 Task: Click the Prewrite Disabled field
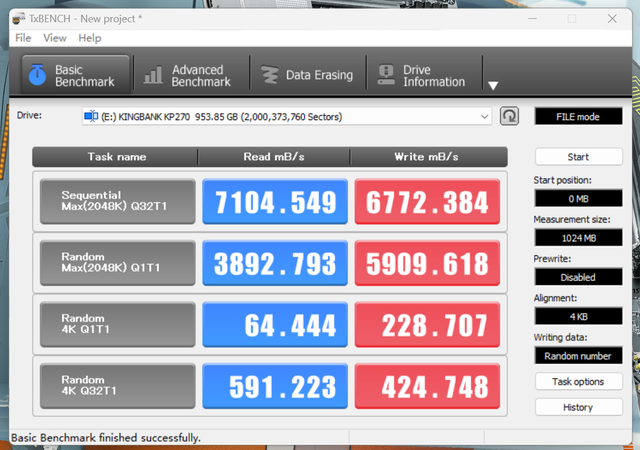click(578, 277)
